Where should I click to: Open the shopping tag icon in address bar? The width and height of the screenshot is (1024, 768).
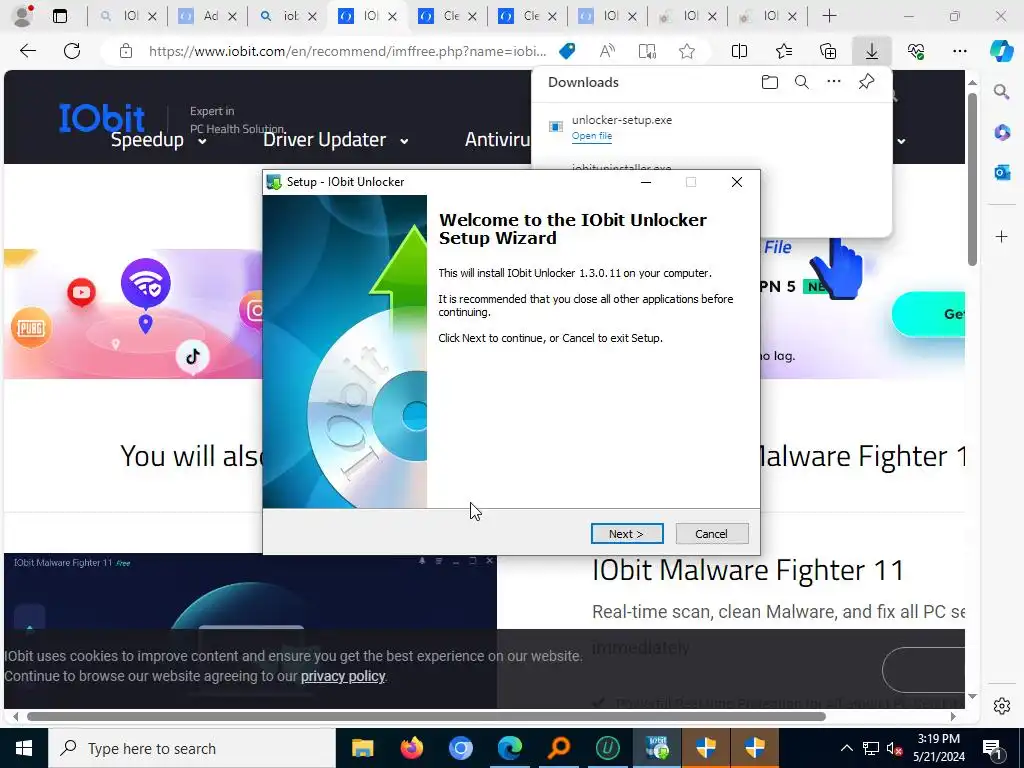coord(568,51)
